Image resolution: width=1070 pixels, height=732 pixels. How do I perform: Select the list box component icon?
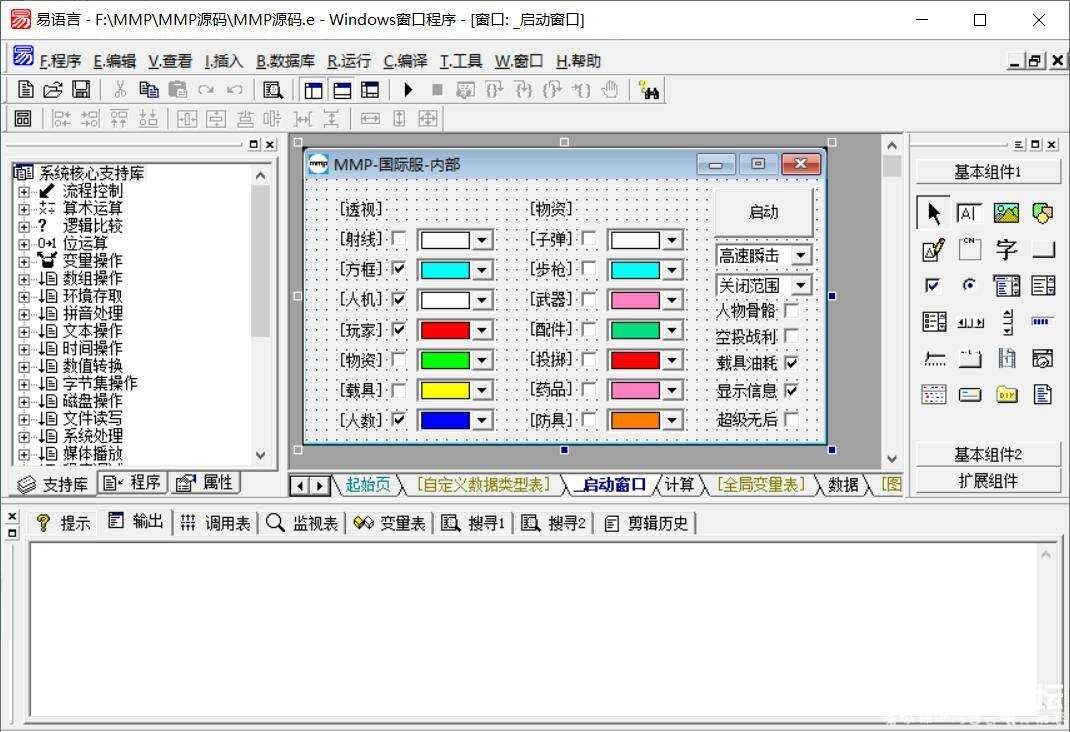(x=1043, y=285)
